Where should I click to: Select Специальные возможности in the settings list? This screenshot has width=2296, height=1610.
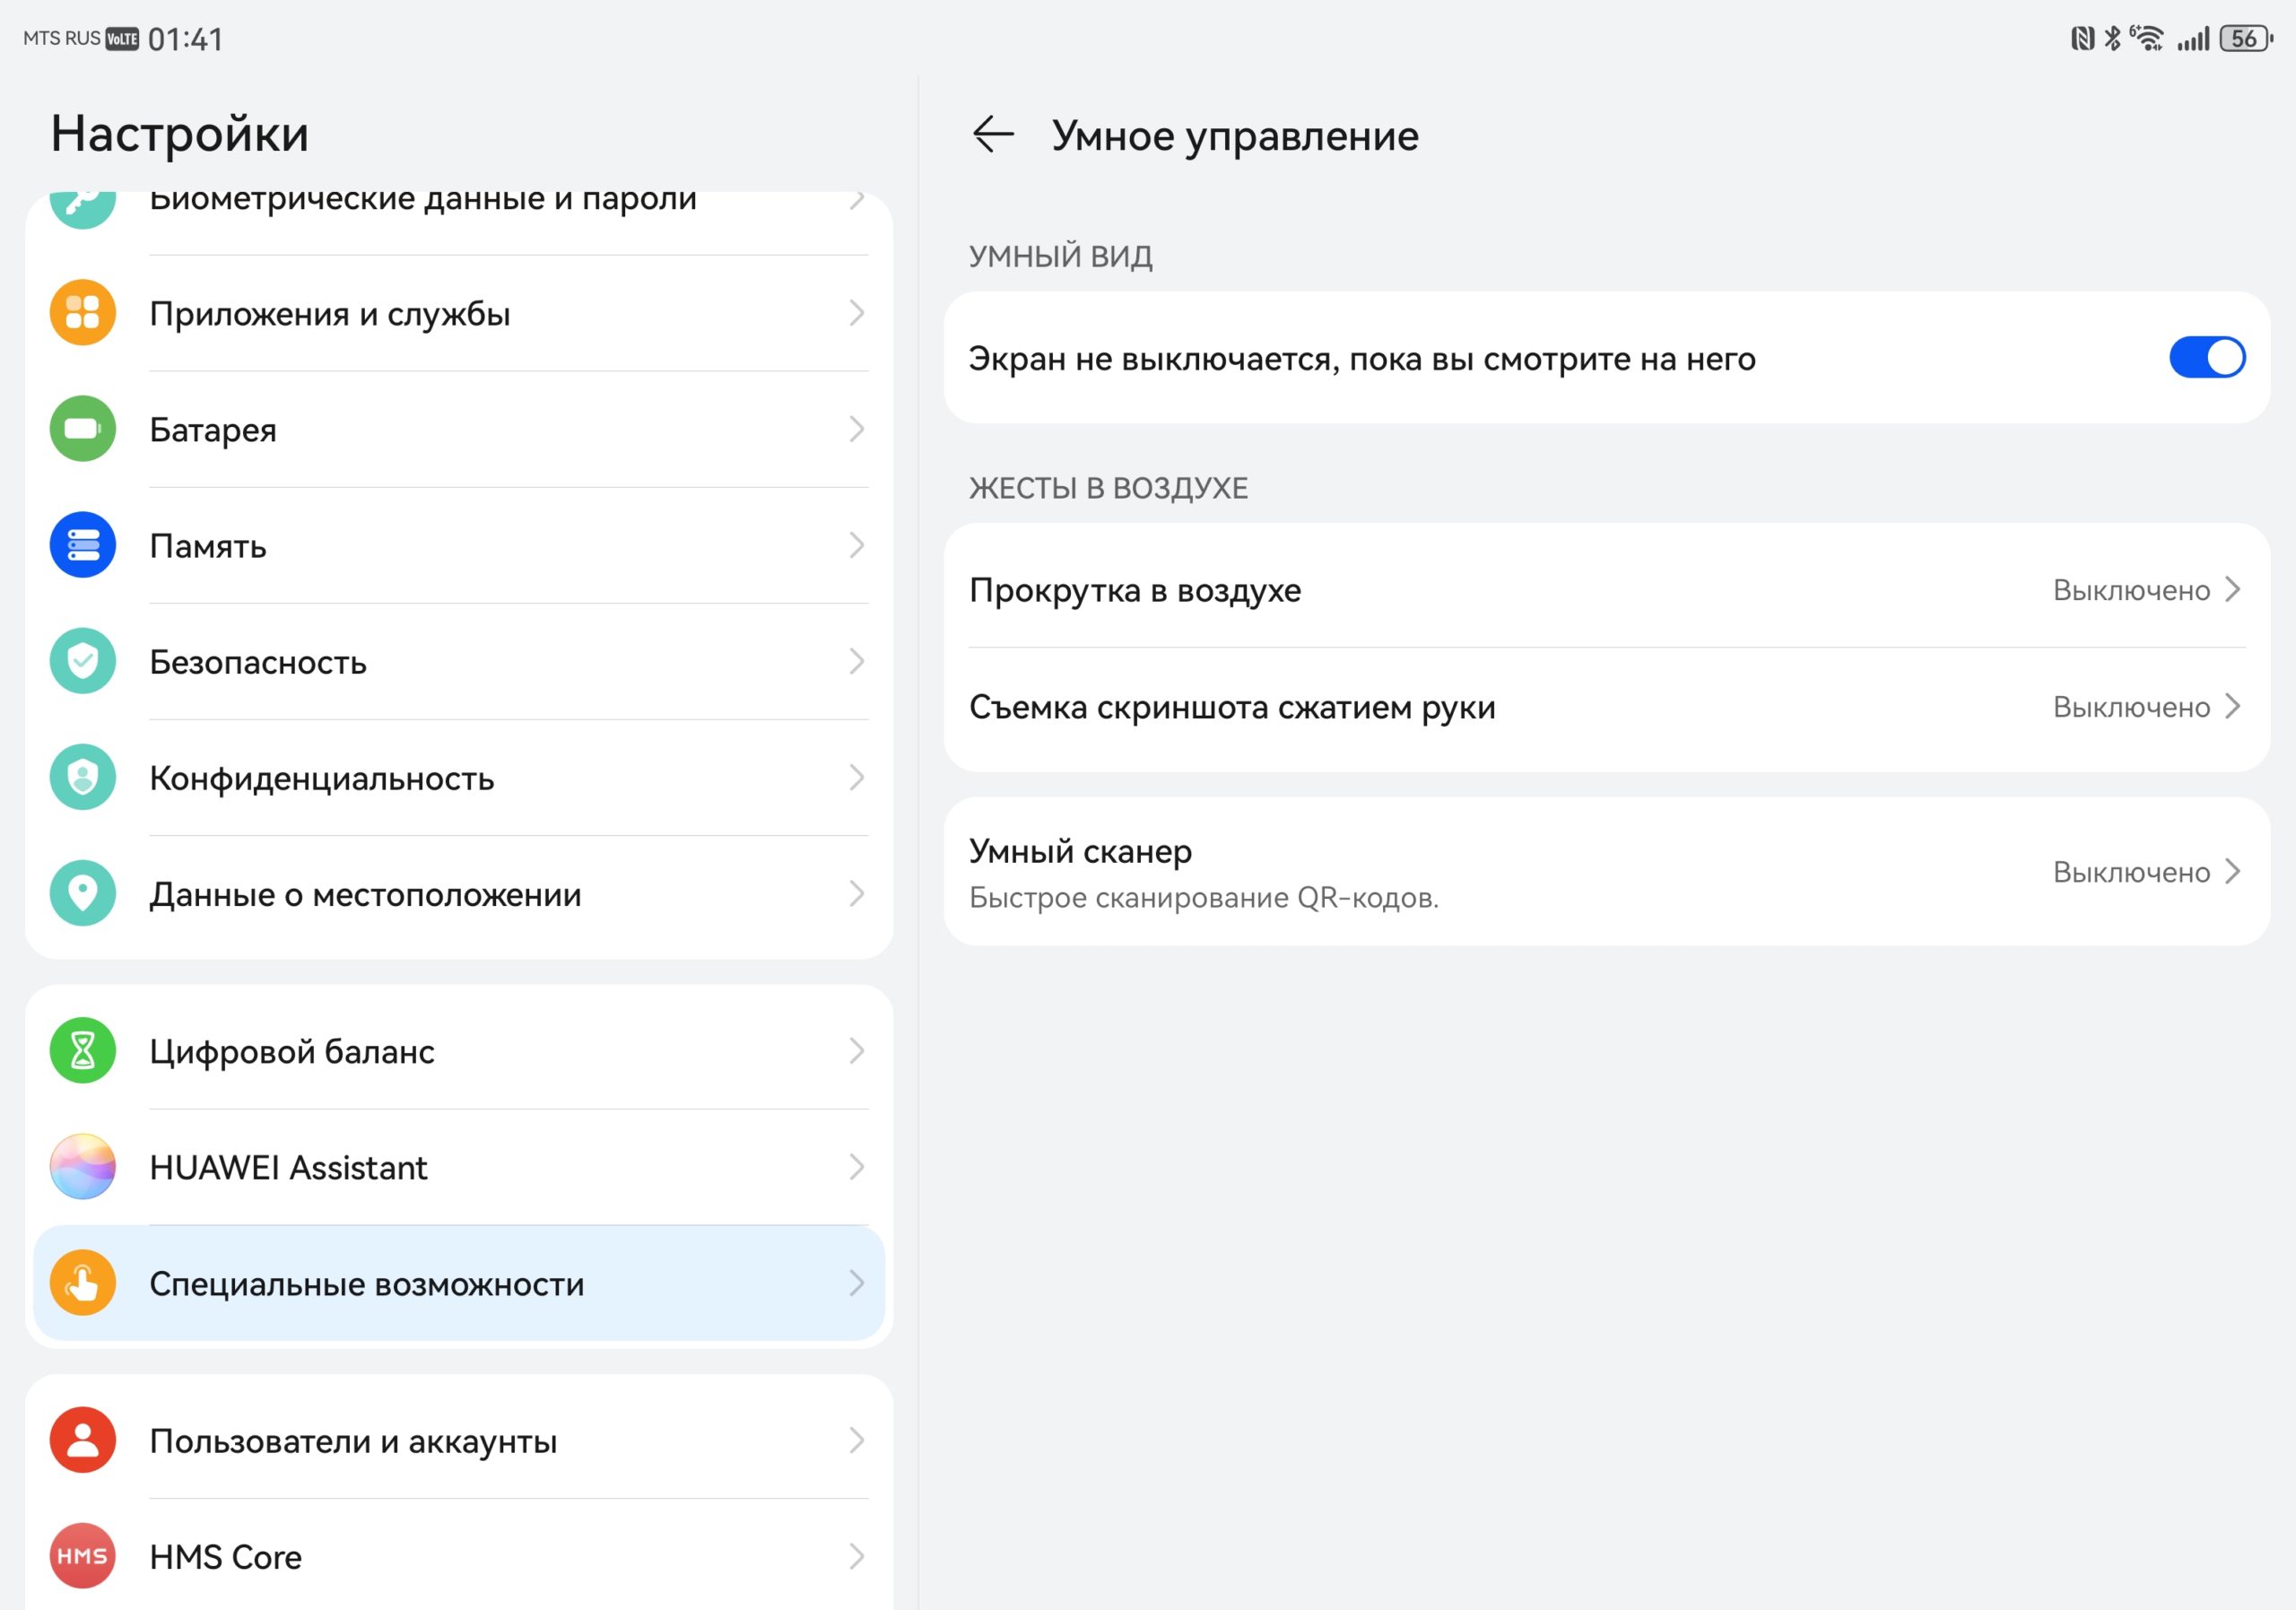[x=459, y=1283]
